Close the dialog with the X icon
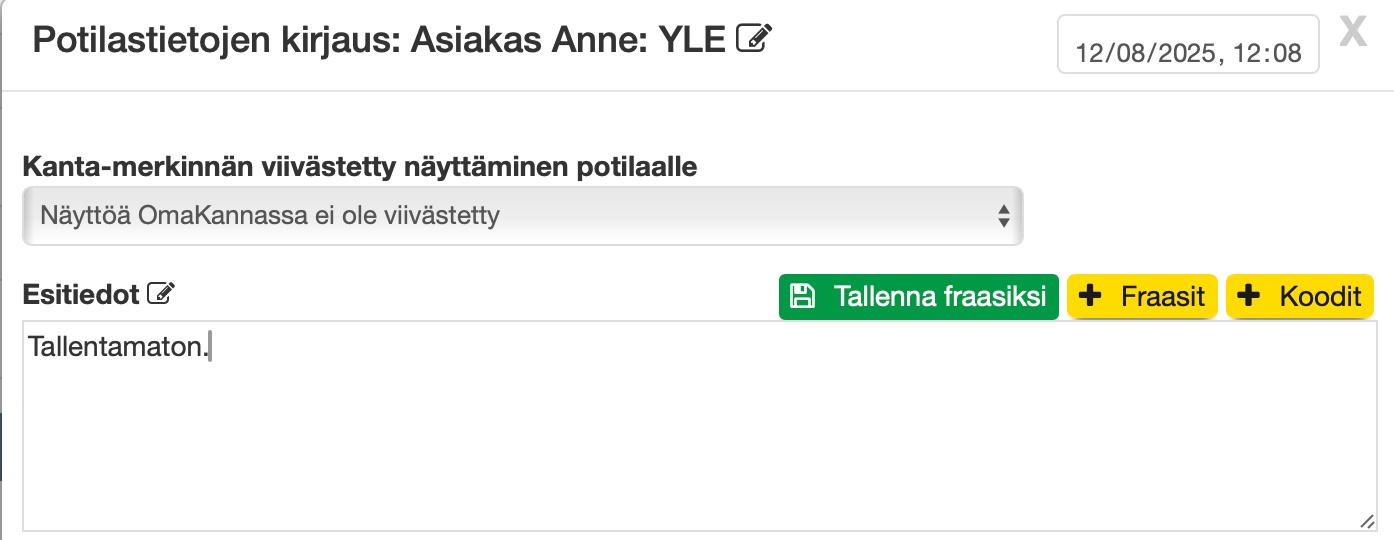Viewport: 1394px width, 540px height. pos(1352,32)
